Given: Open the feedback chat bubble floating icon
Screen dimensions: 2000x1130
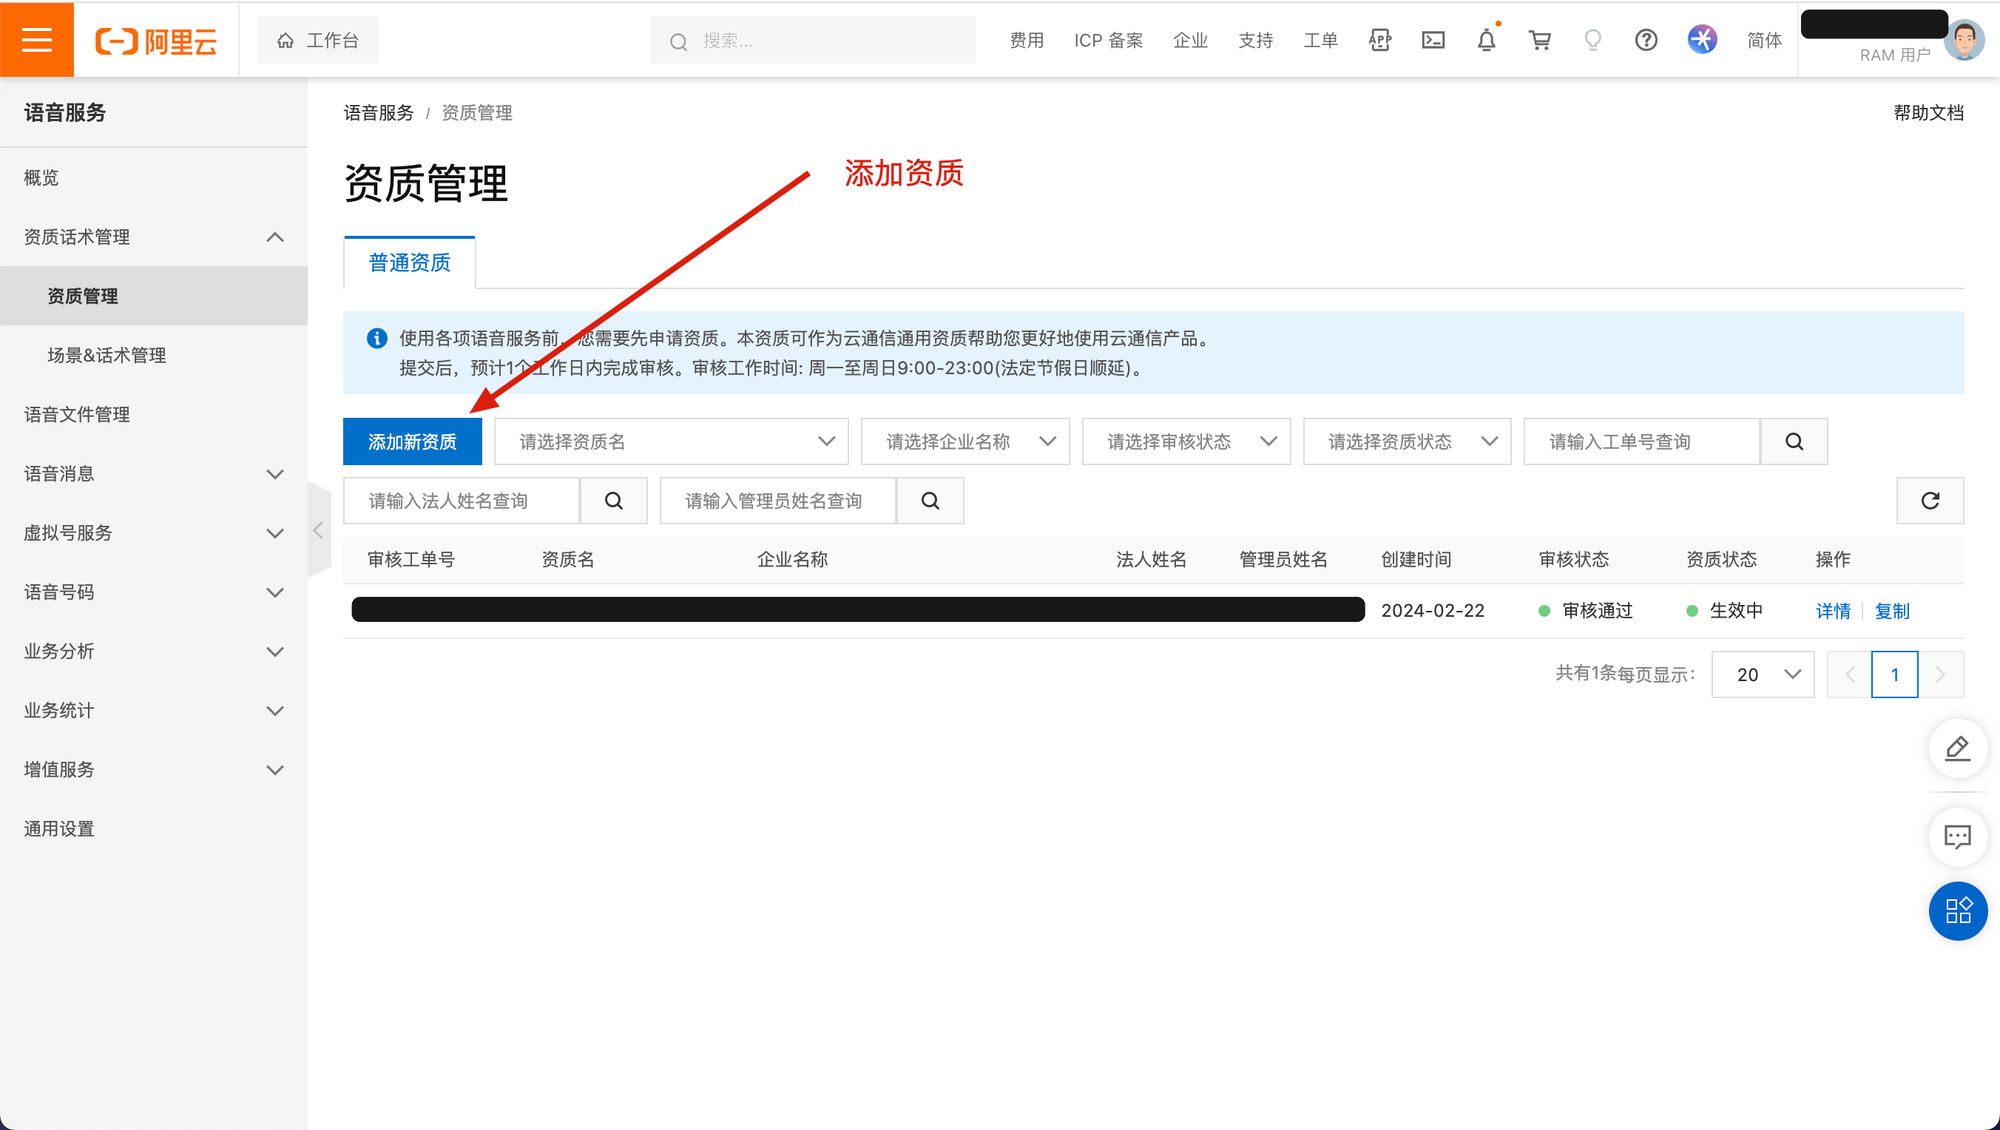Looking at the screenshot, I should coord(1957,837).
